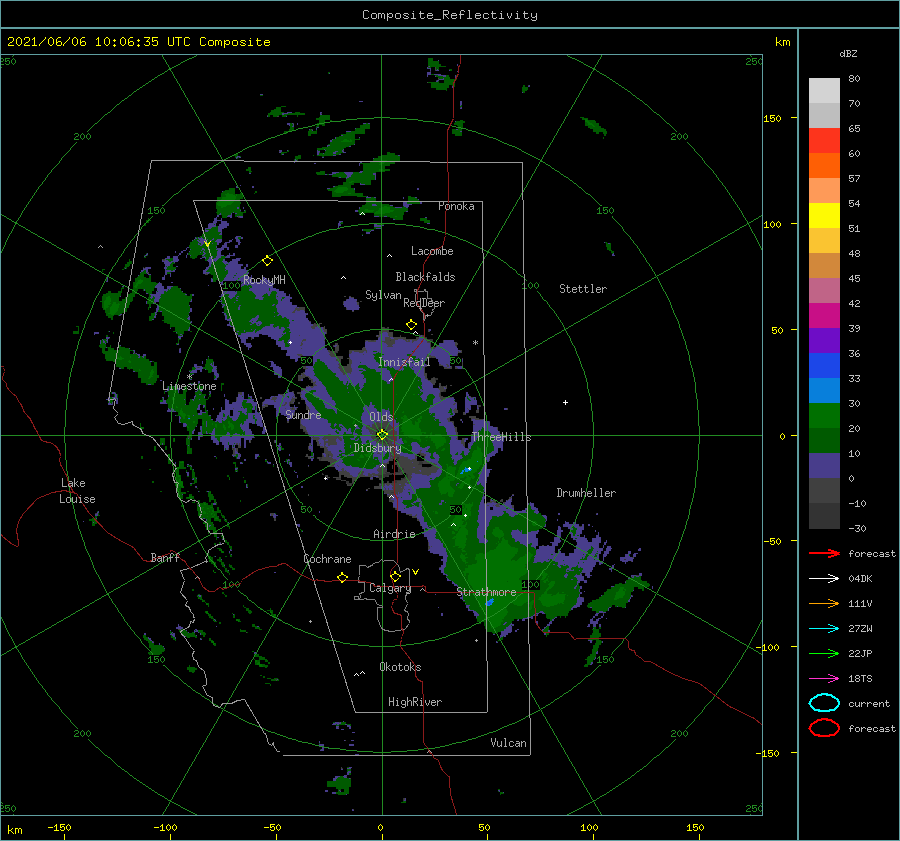Click the Limestone label
The width and height of the screenshot is (900, 841).
[x=189, y=386]
